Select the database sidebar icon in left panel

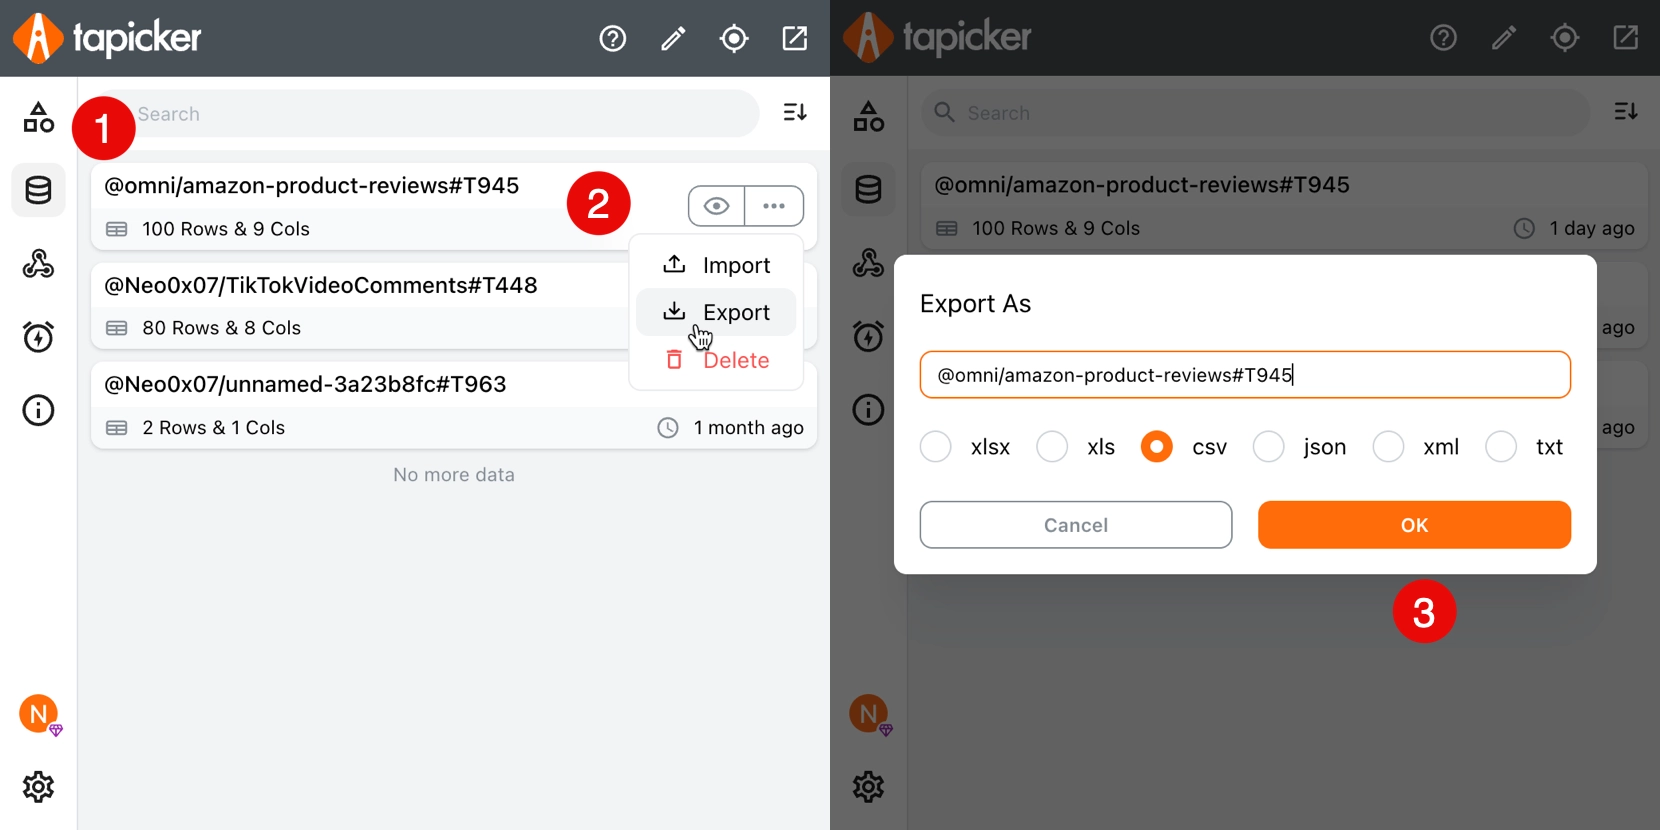[x=38, y=190]
